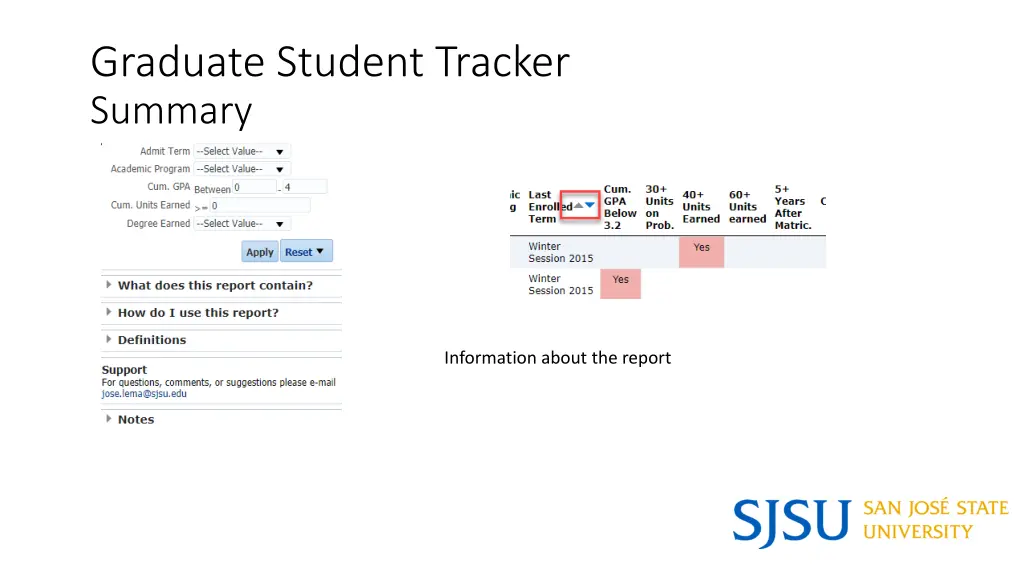Image resolution: width=1024 pixels, height=576 pixels.
Task: Select the Yes cell under Cum. GPA Below 3.2
Action: point(620,284)
